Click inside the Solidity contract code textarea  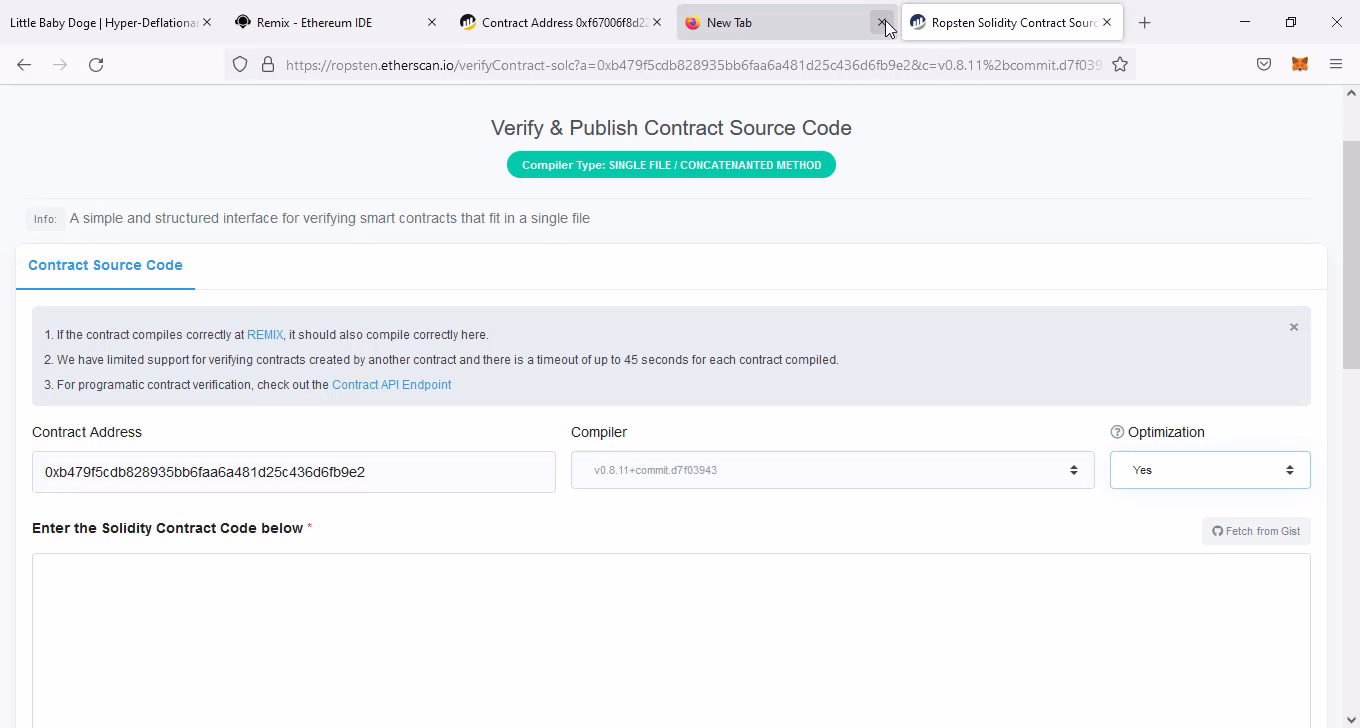click(670, 640)
